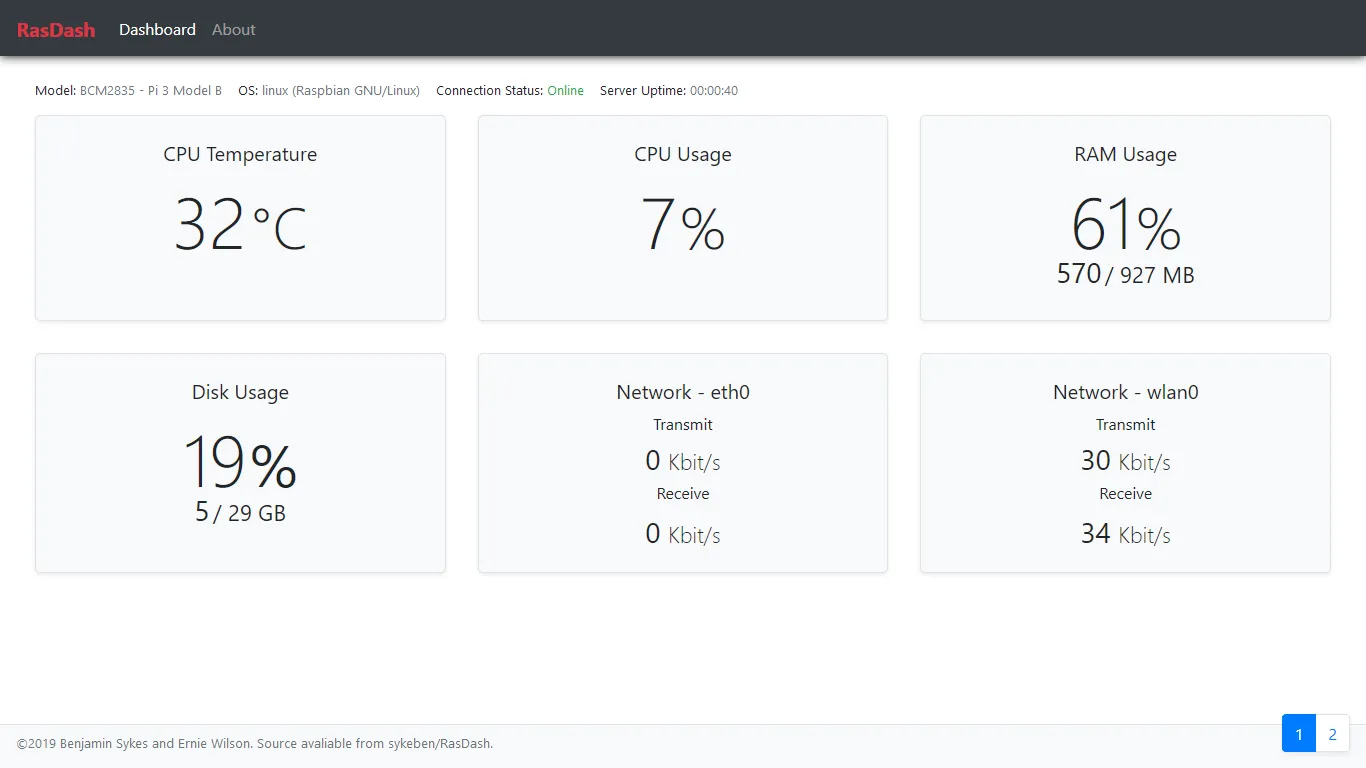Viewport: 1366px width, 768px height.
Task: Click the RasDash brand logo
Action: pos(56,30)
